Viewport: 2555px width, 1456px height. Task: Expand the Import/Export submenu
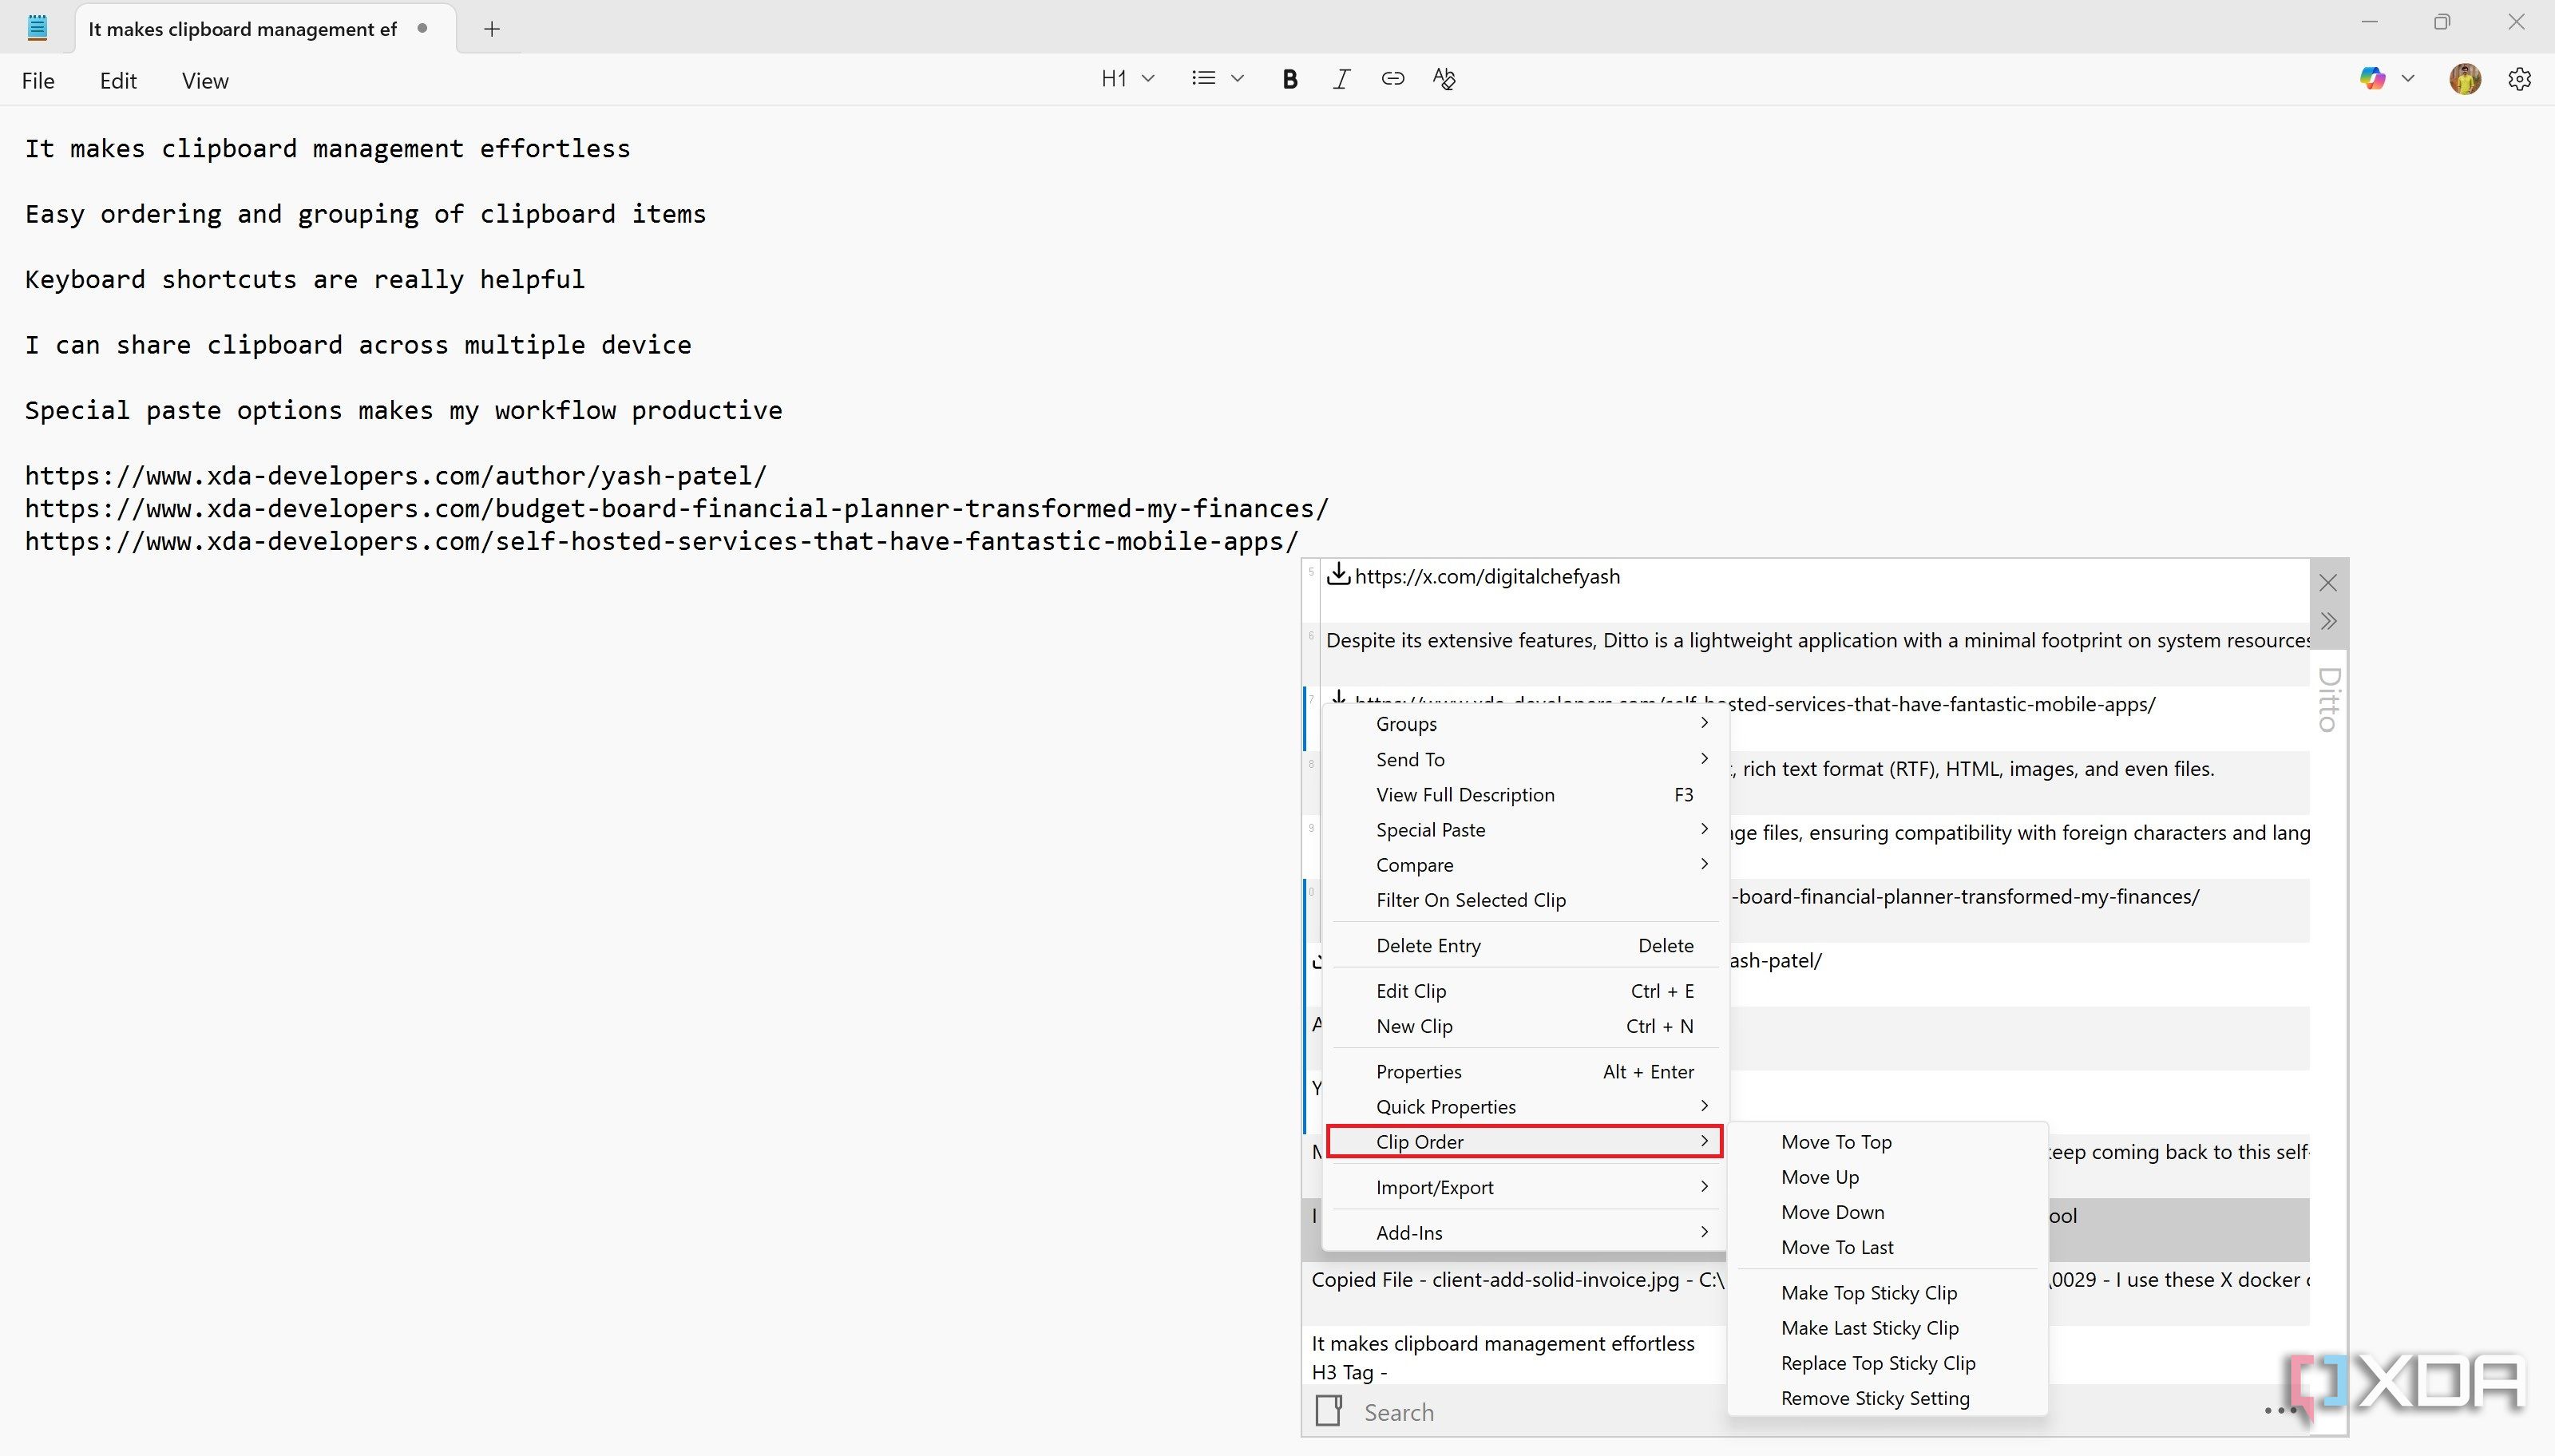pyautogui.click(x=1524, y=1187)
